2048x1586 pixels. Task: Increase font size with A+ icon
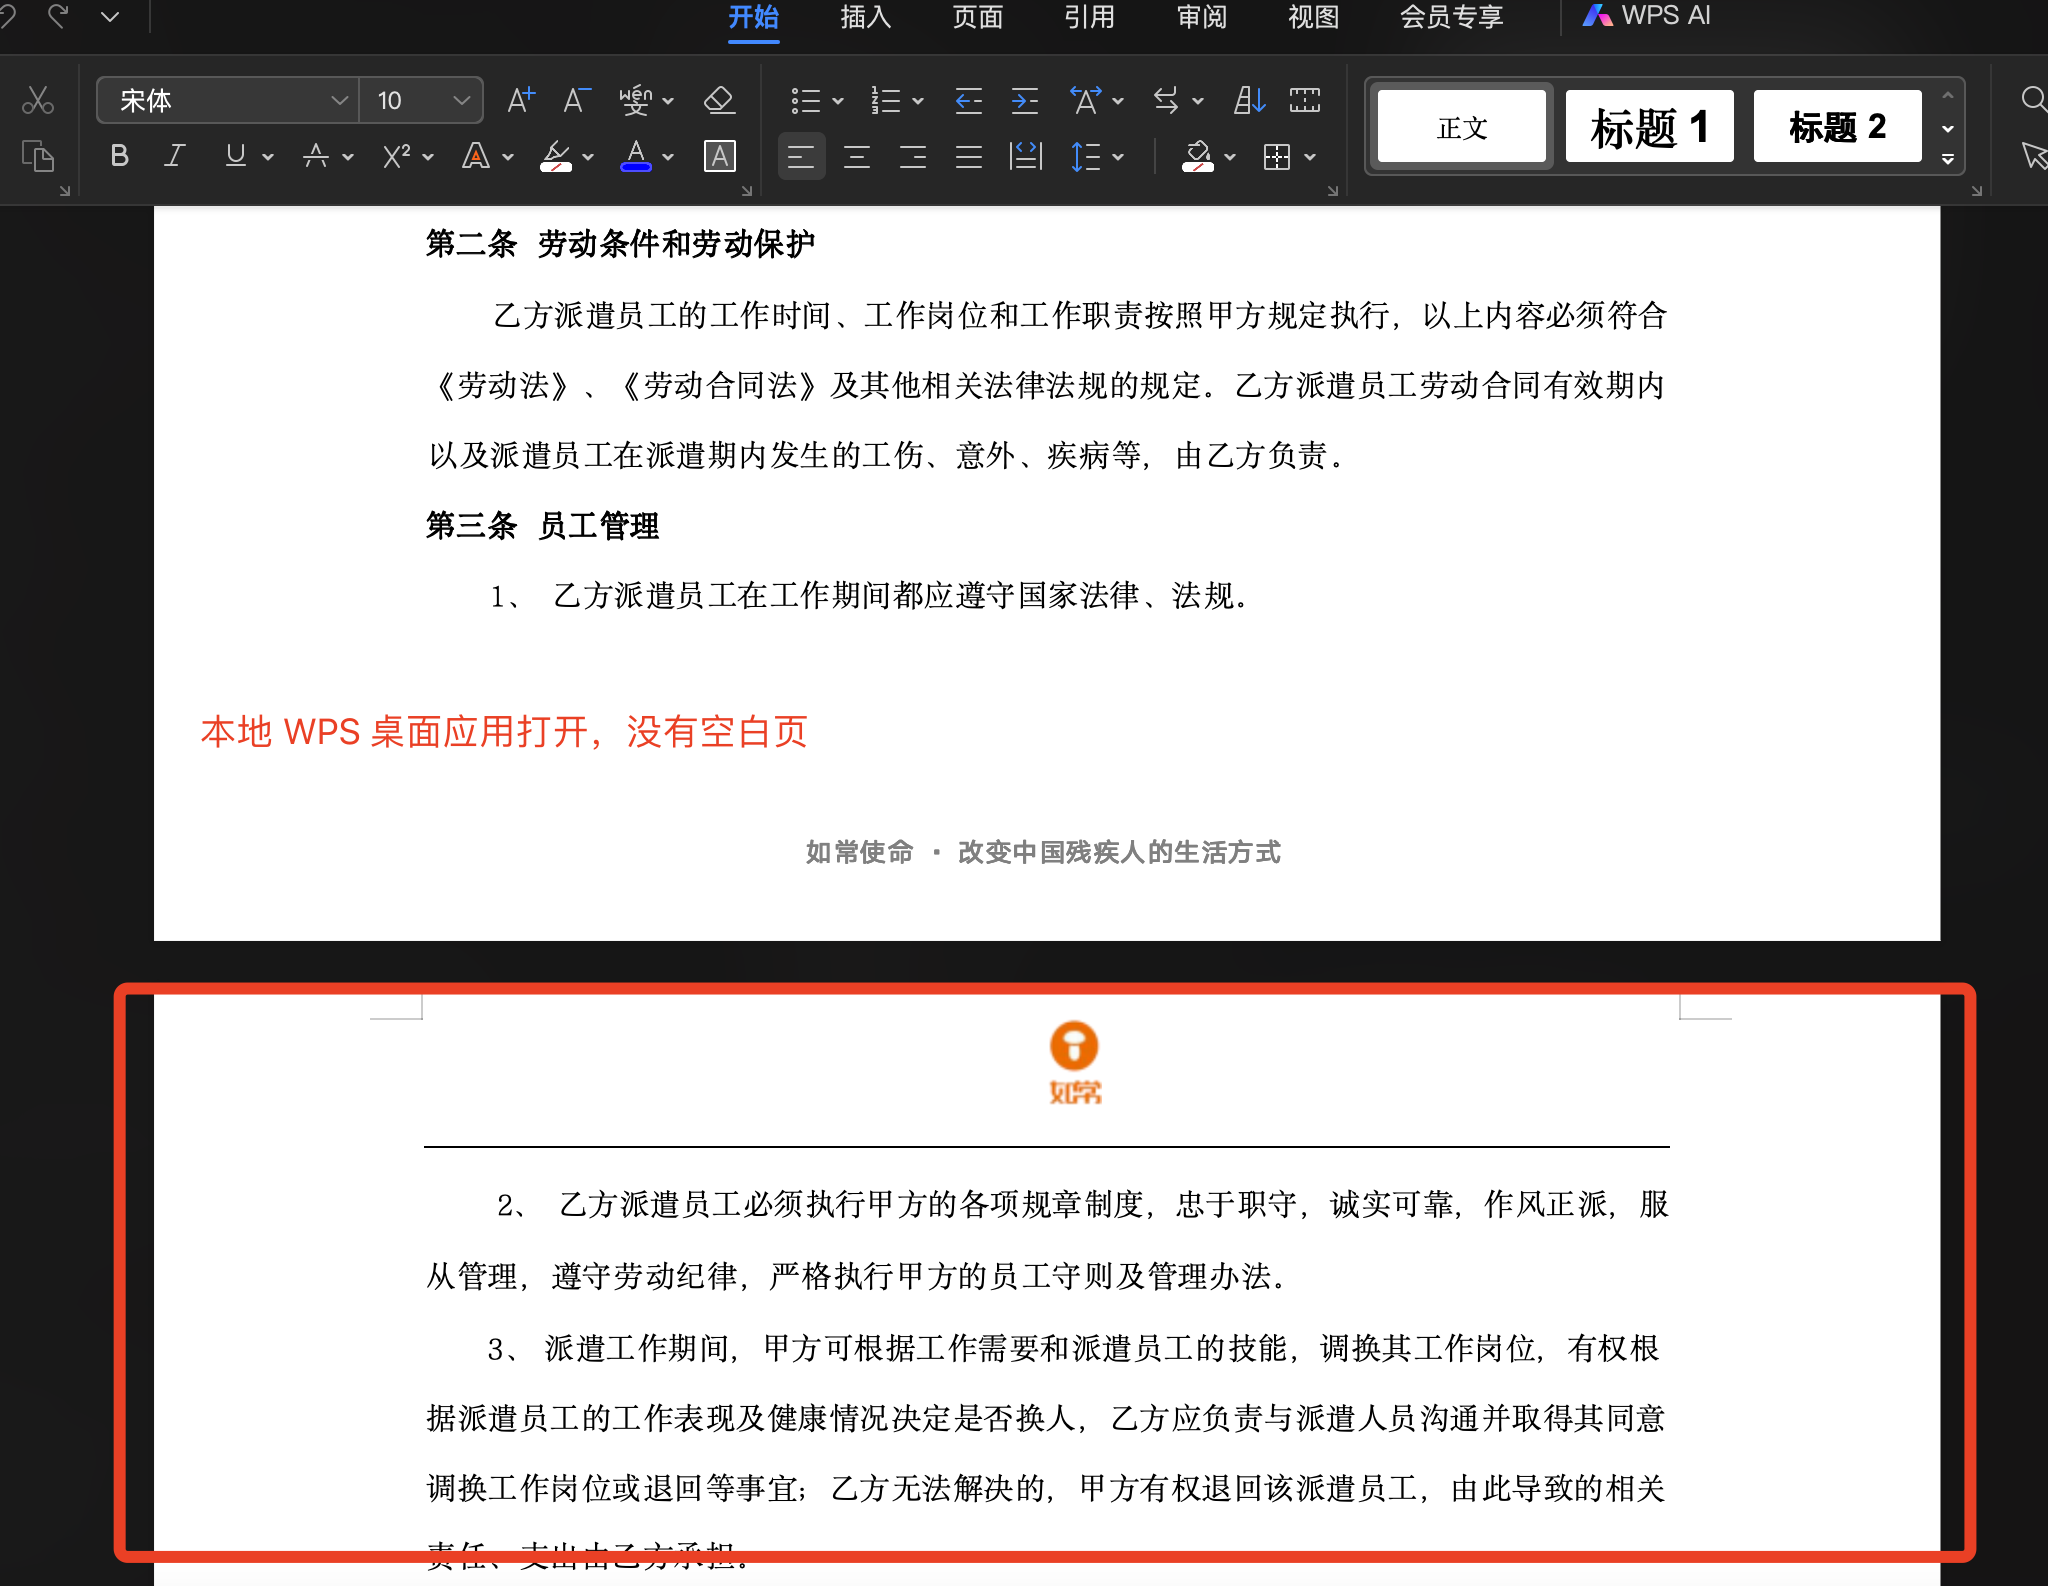[521, 100]
